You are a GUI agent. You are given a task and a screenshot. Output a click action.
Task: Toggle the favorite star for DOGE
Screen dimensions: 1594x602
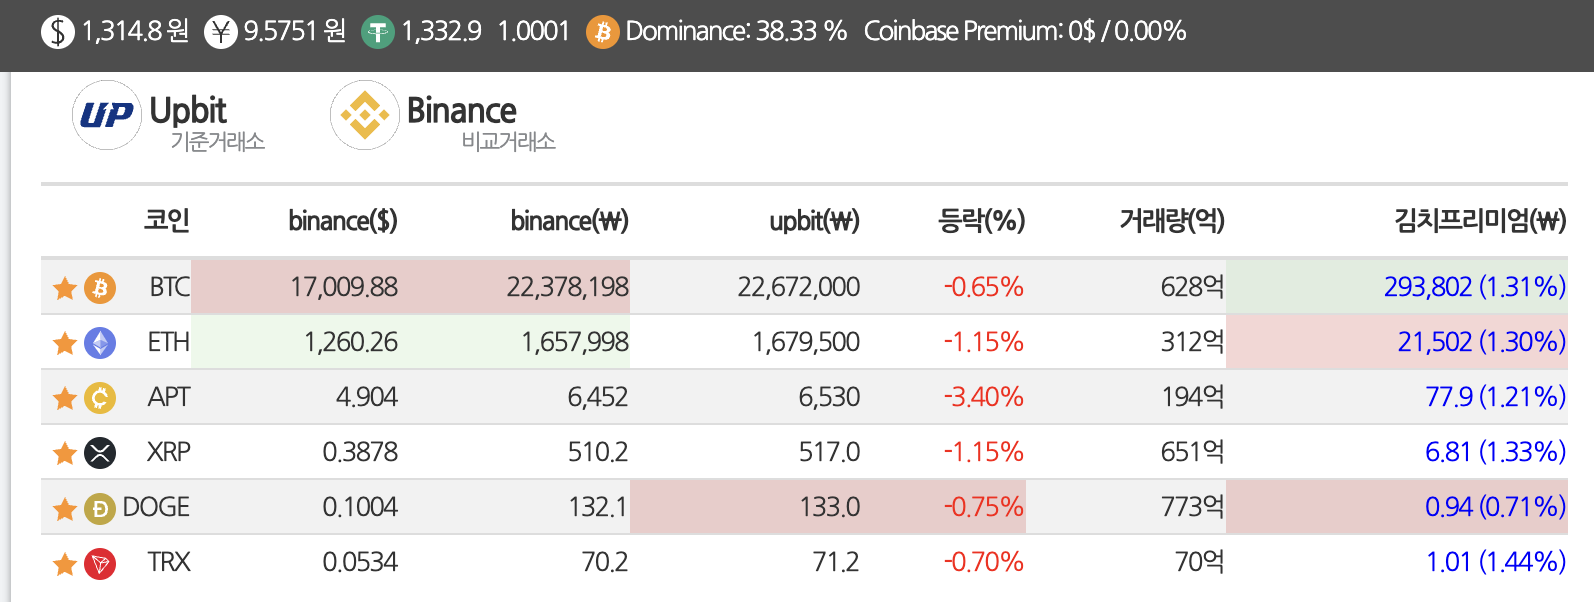pos(65,508)
